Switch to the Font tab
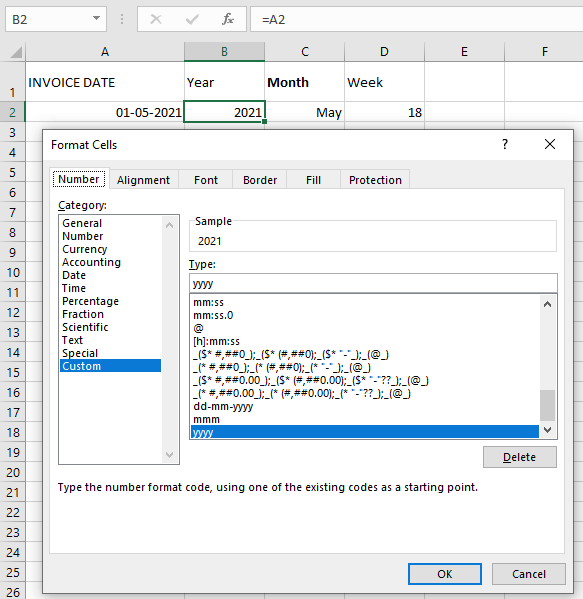The width and height of the screenshot is (583, 599). pos(206,180)
